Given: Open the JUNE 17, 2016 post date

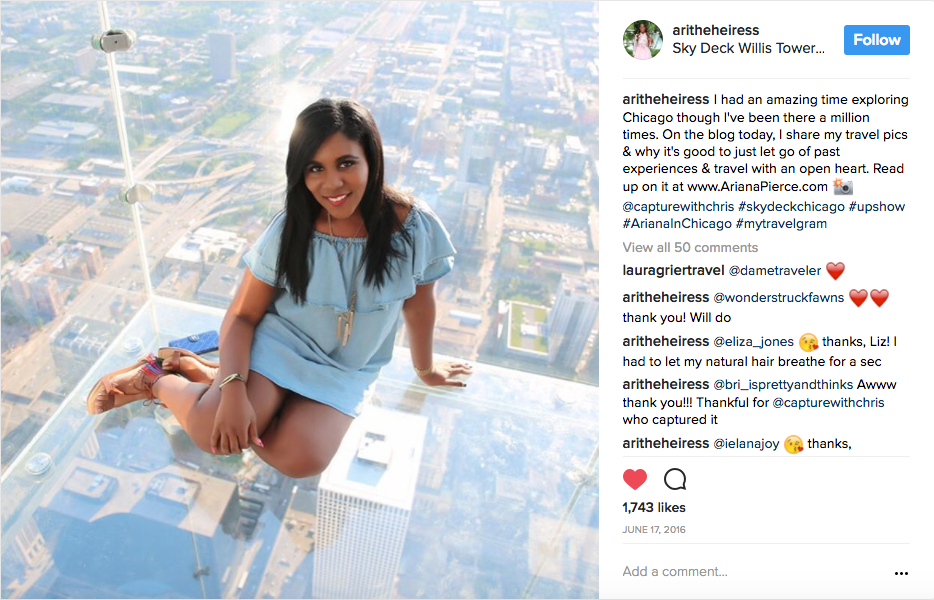Looking at the screenshot, I should [x=654, y=530].
